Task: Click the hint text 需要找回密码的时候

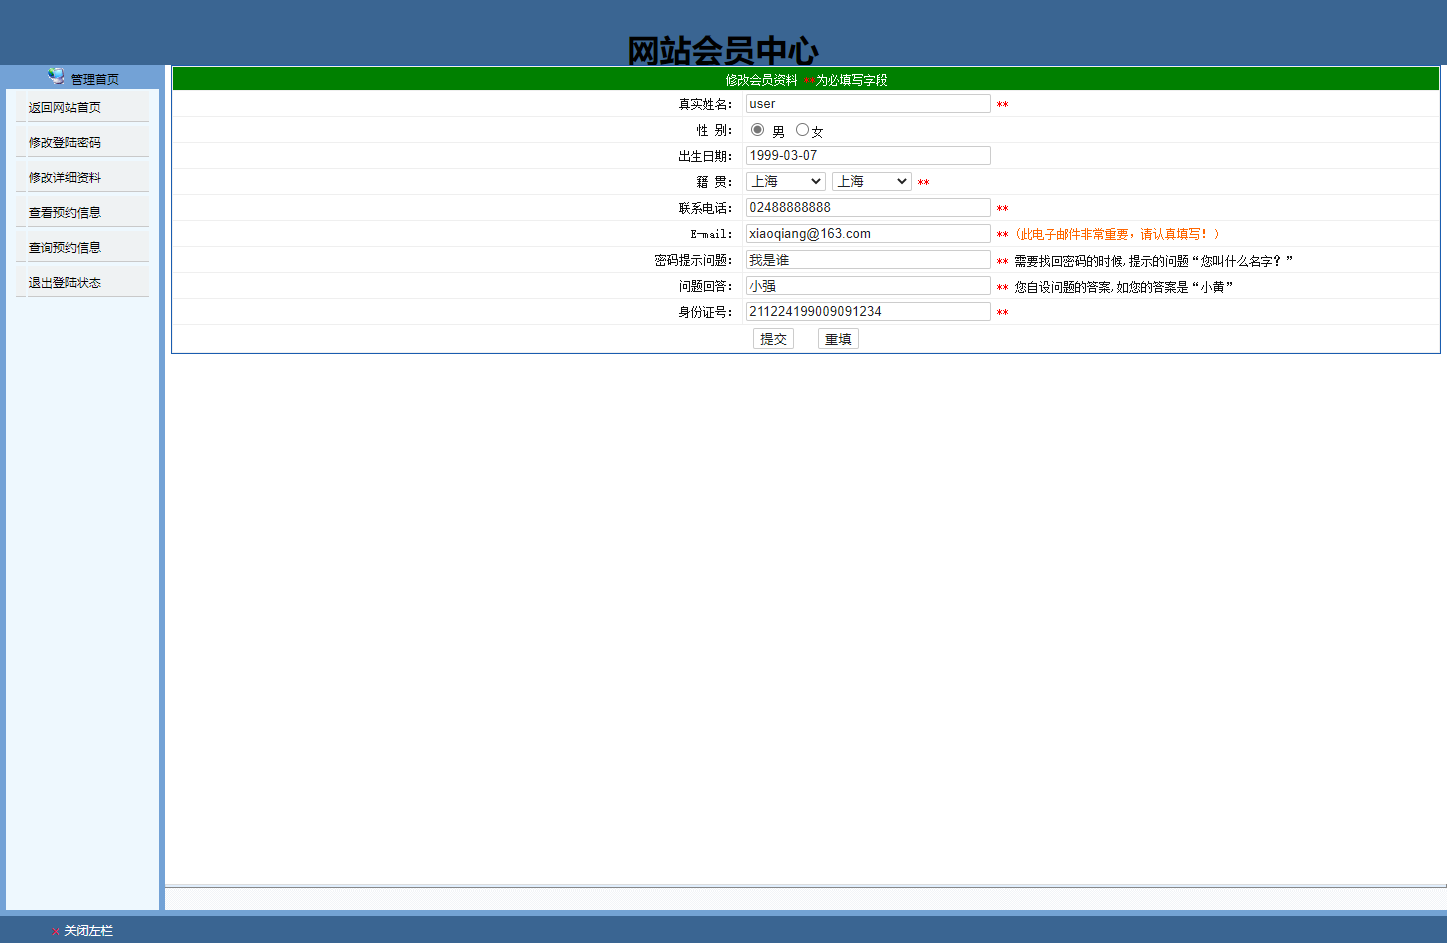Action: coord(1153,260)
